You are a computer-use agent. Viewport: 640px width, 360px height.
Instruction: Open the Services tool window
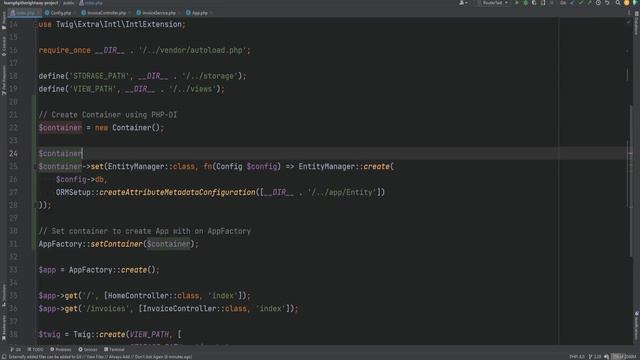88,349
